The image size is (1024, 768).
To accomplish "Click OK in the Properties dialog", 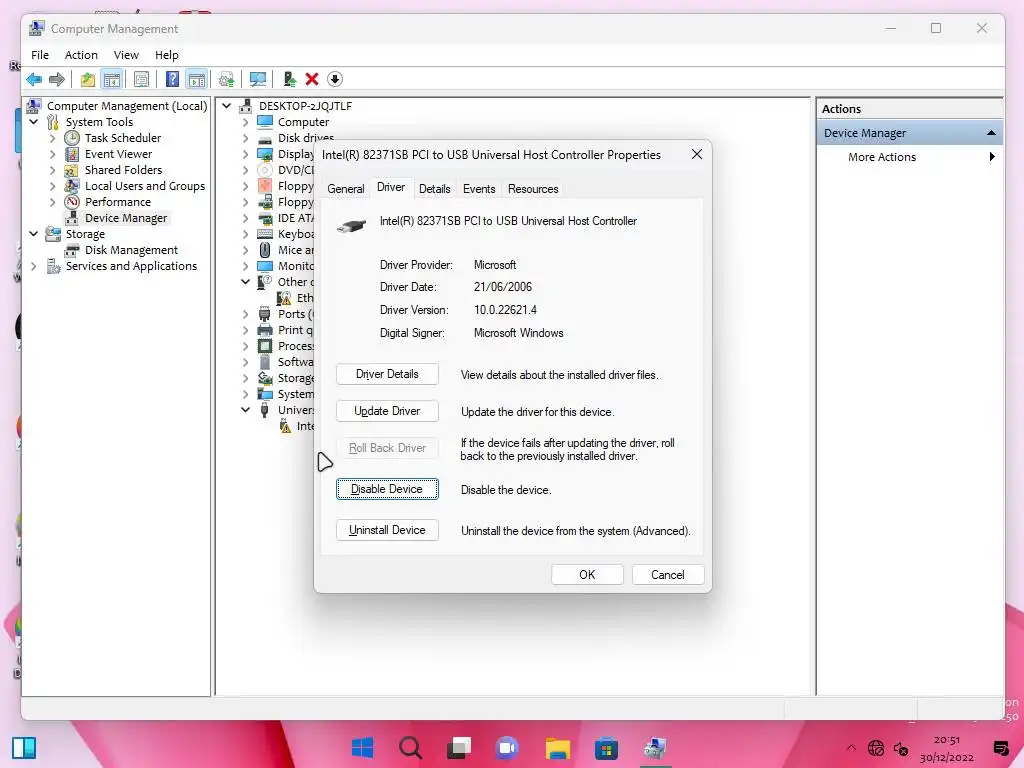I will click(x=587, y=575).
